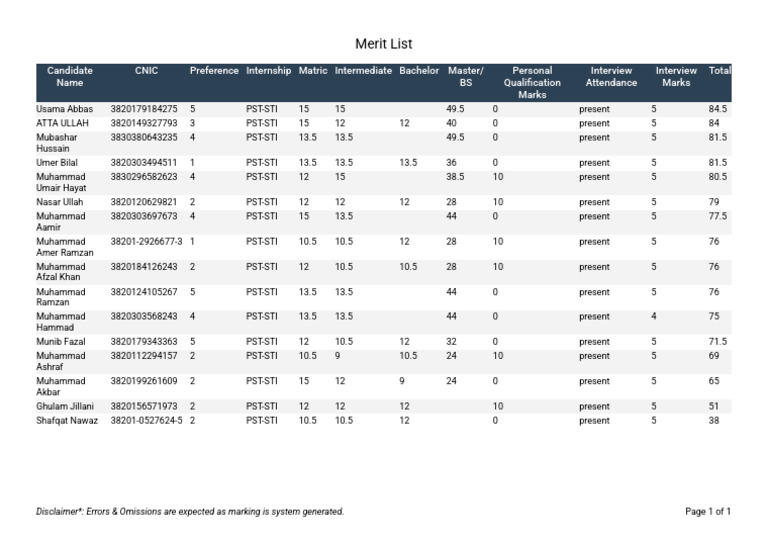Image resolution: width=768 pixels, height=543 pixels.
Task: Select candidate name Nasar Ullah
Action: coord(59,202)
